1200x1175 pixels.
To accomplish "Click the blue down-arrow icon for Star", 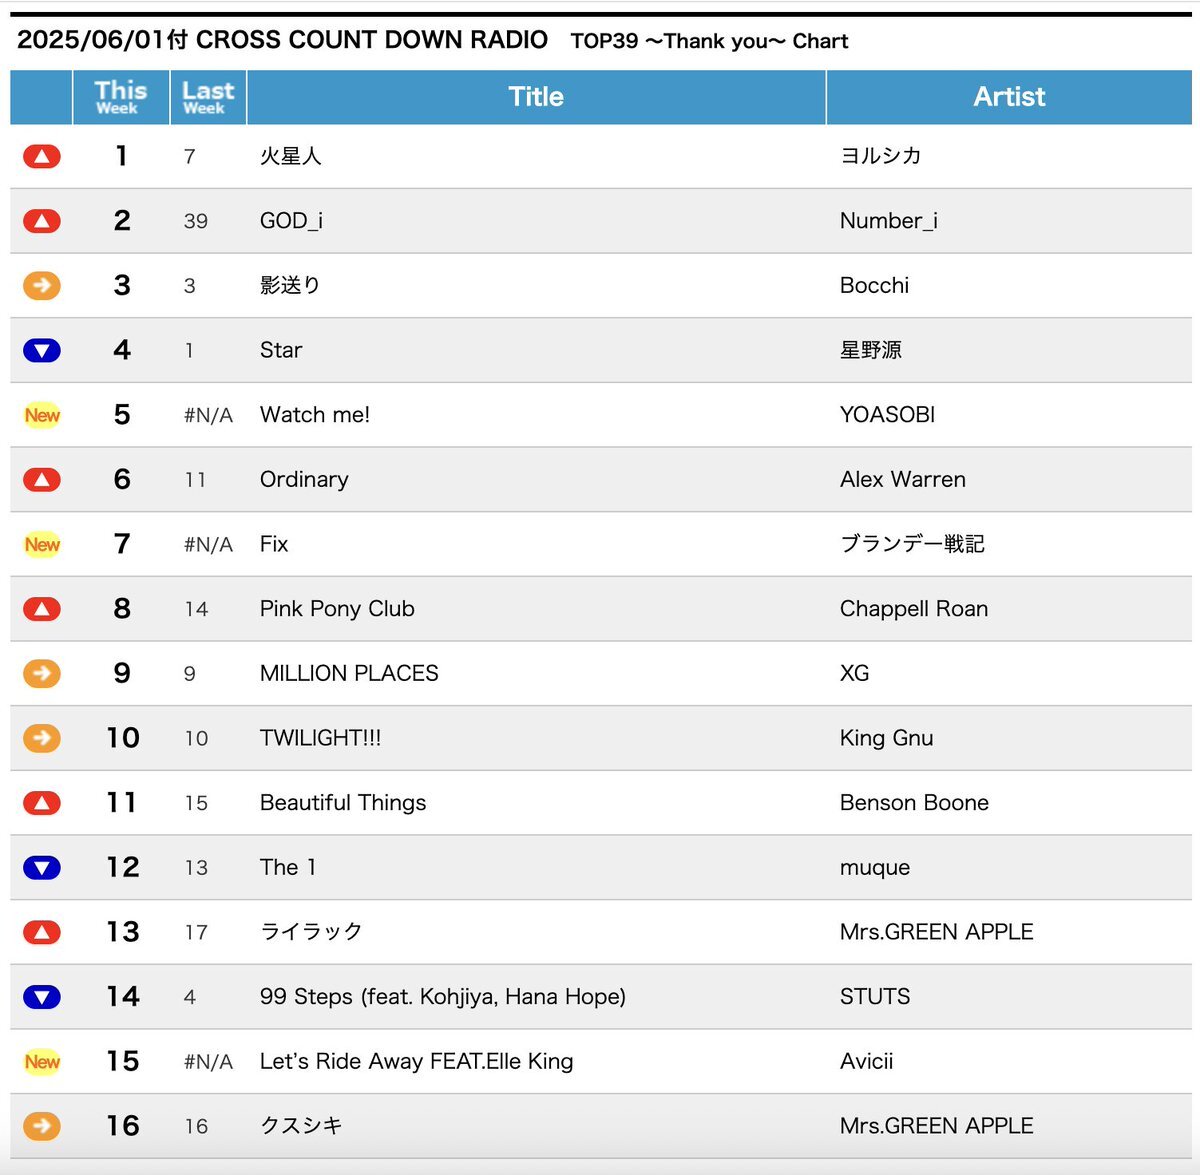I will (42, 350).
